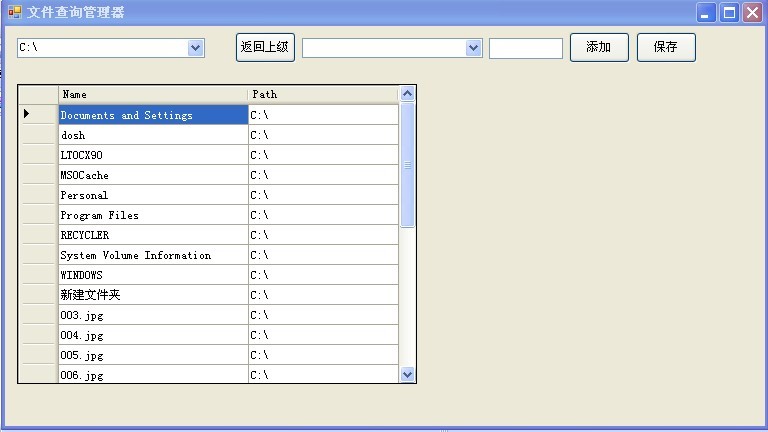Select the 006.jpg file

tap(153, 374)
